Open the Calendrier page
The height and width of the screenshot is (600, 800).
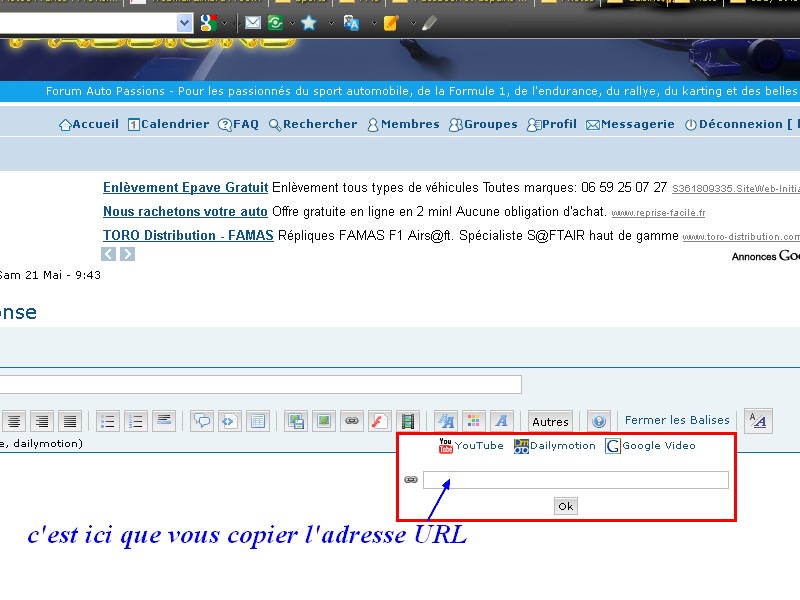click(x=168, y=124)
